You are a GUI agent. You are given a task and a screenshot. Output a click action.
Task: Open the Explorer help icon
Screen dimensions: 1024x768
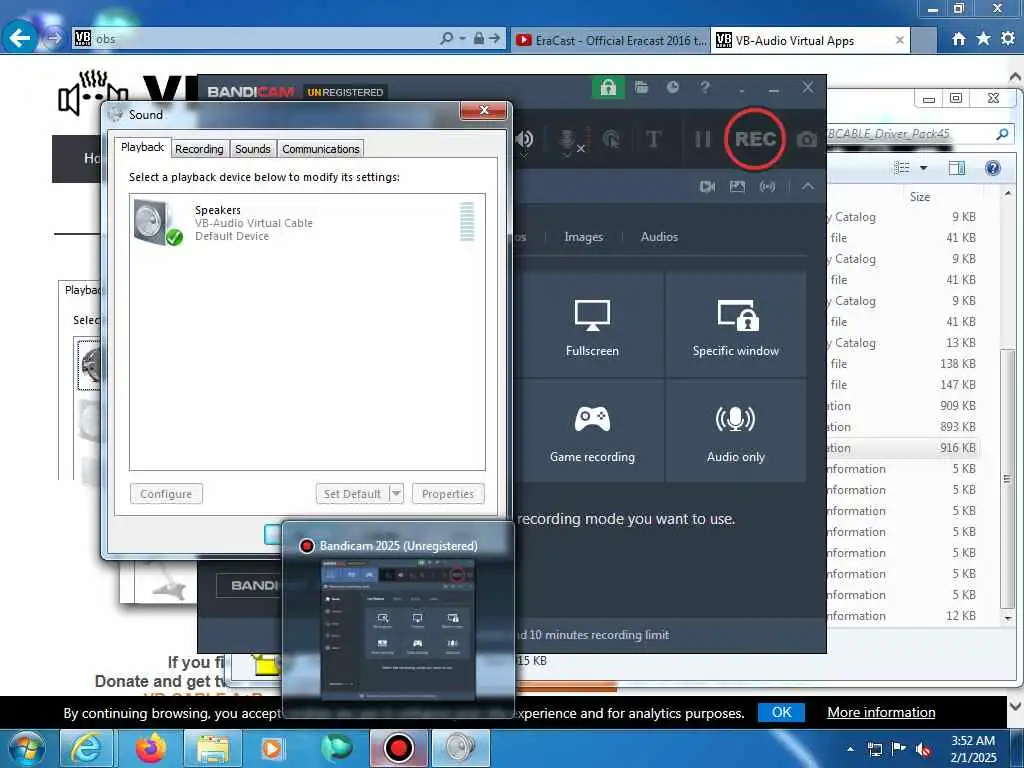pyautogui.click(x=993, y=168)
